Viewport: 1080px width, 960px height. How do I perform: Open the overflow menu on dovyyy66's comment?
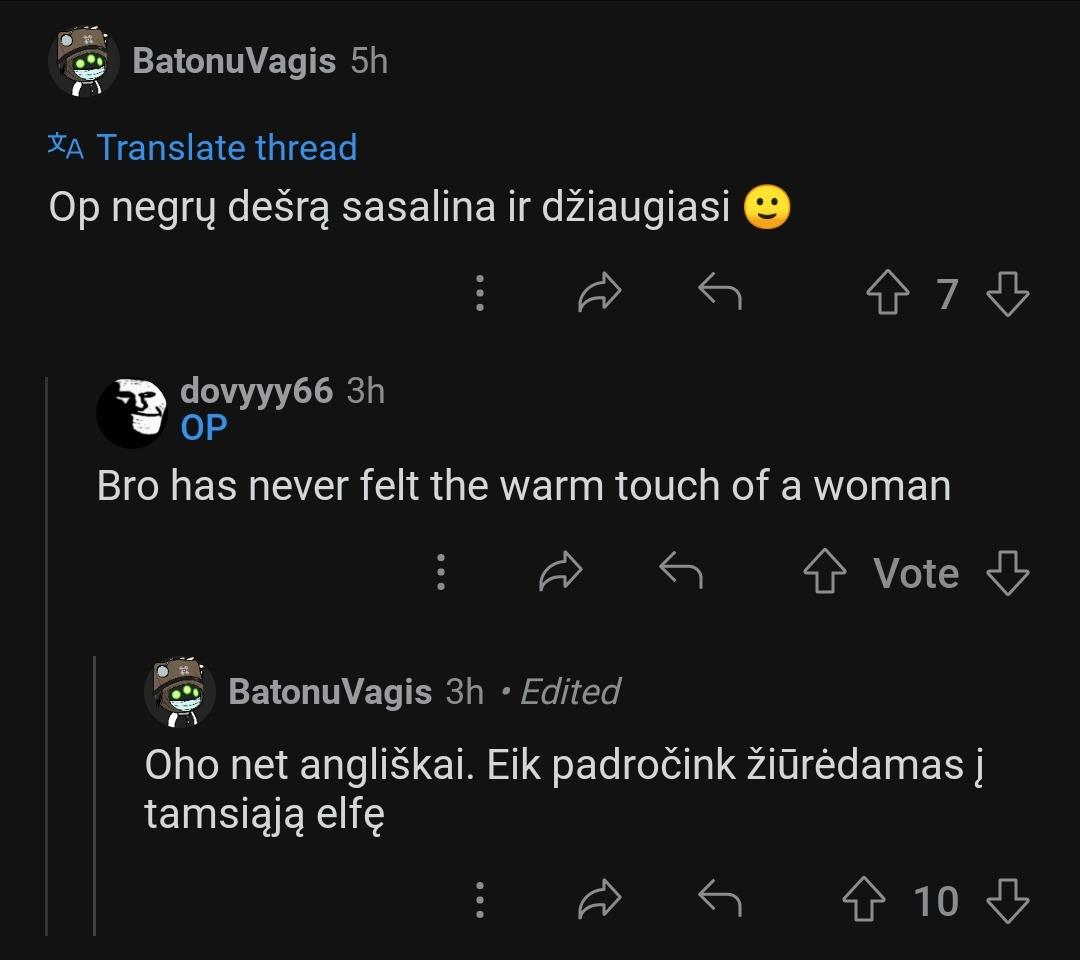point(440,572)
